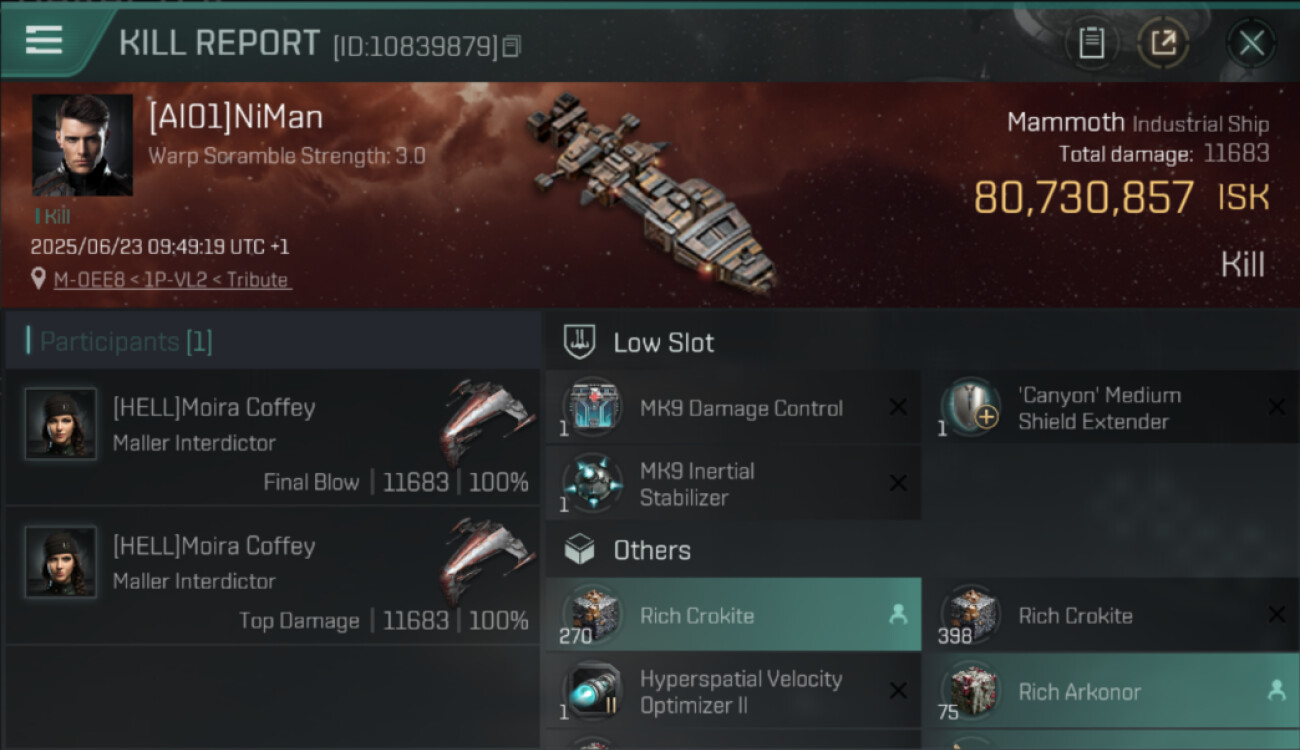The width and height of the screenshot is (1300, 750).
Task: Open Moira Coffey's Top Damage entry
Action: [x=272, y=577]
